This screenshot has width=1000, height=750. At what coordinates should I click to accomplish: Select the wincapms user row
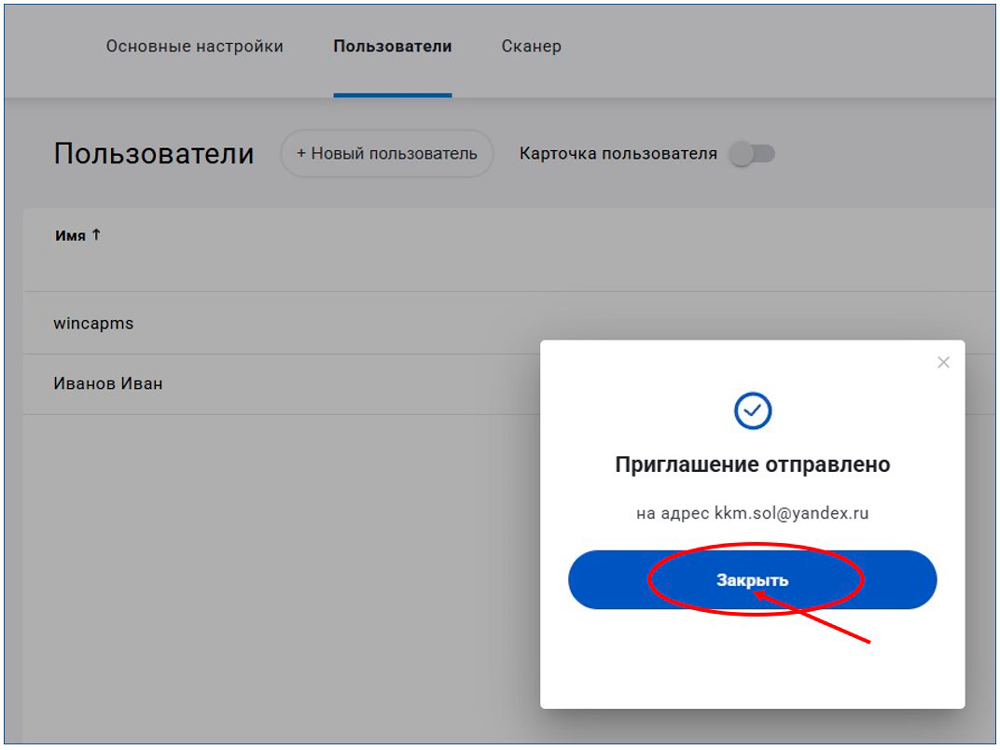click(x=93, y=324)
